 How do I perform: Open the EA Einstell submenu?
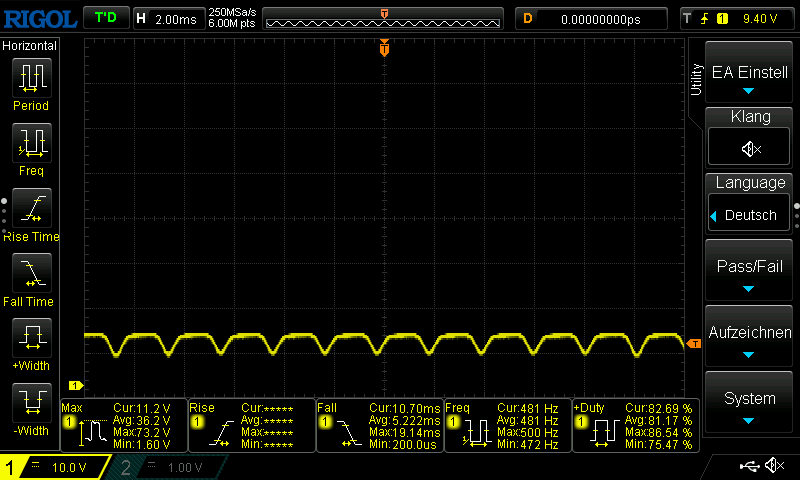(x=749, y=72)
